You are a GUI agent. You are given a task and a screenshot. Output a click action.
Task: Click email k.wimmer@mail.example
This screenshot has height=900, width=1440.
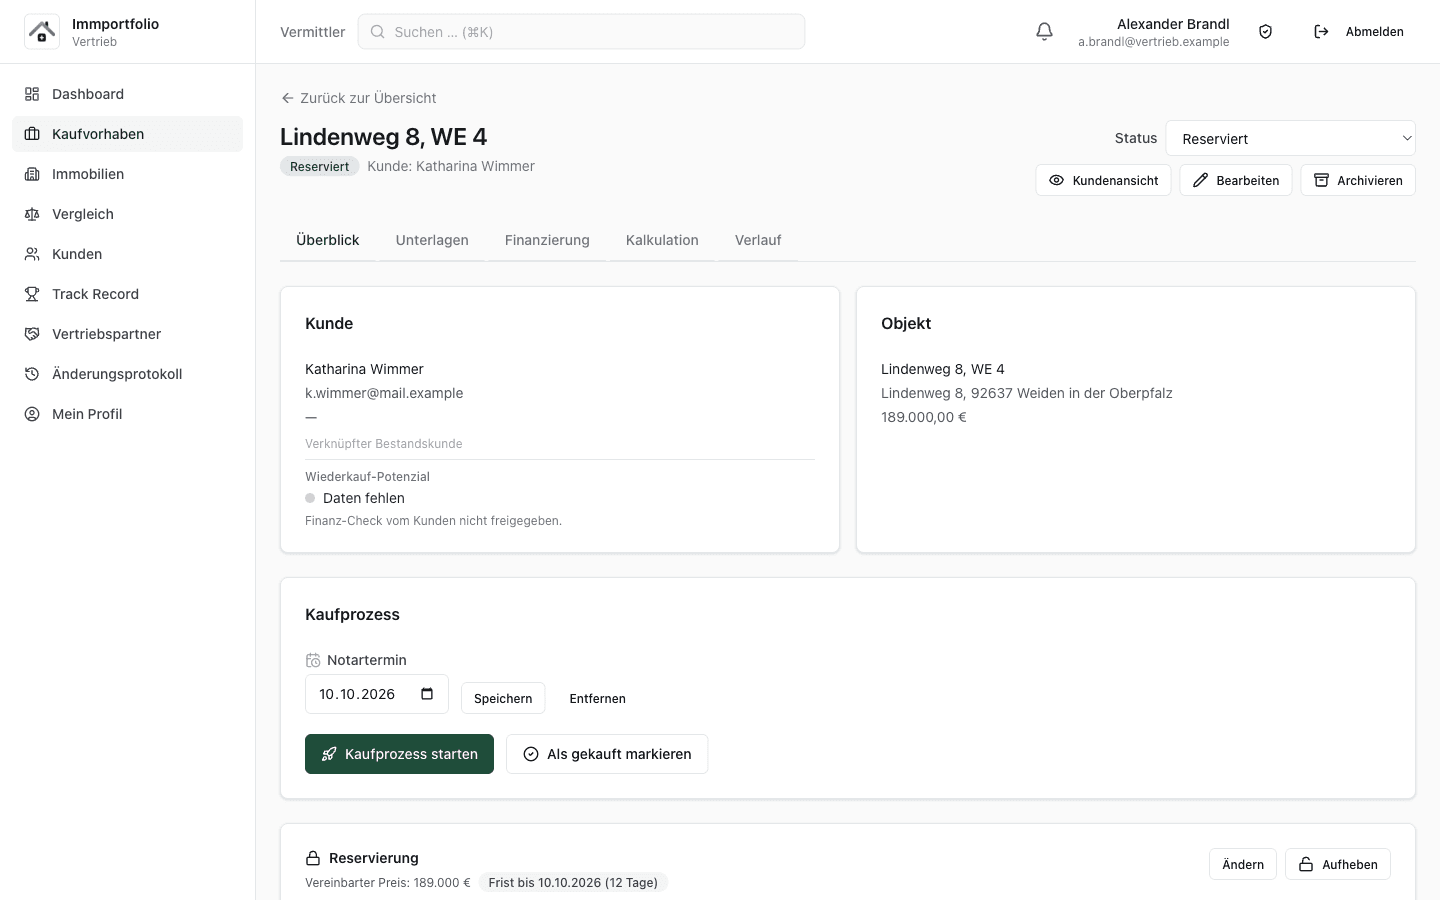pos(384,393)
